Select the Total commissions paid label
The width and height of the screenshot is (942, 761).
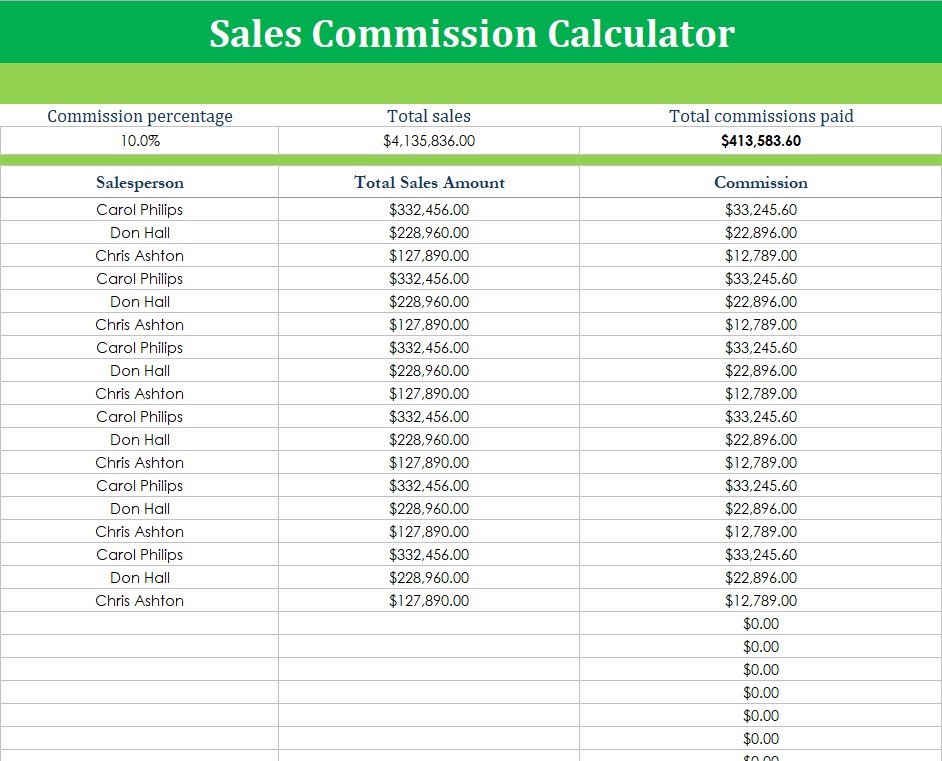[x=761, y=116]
